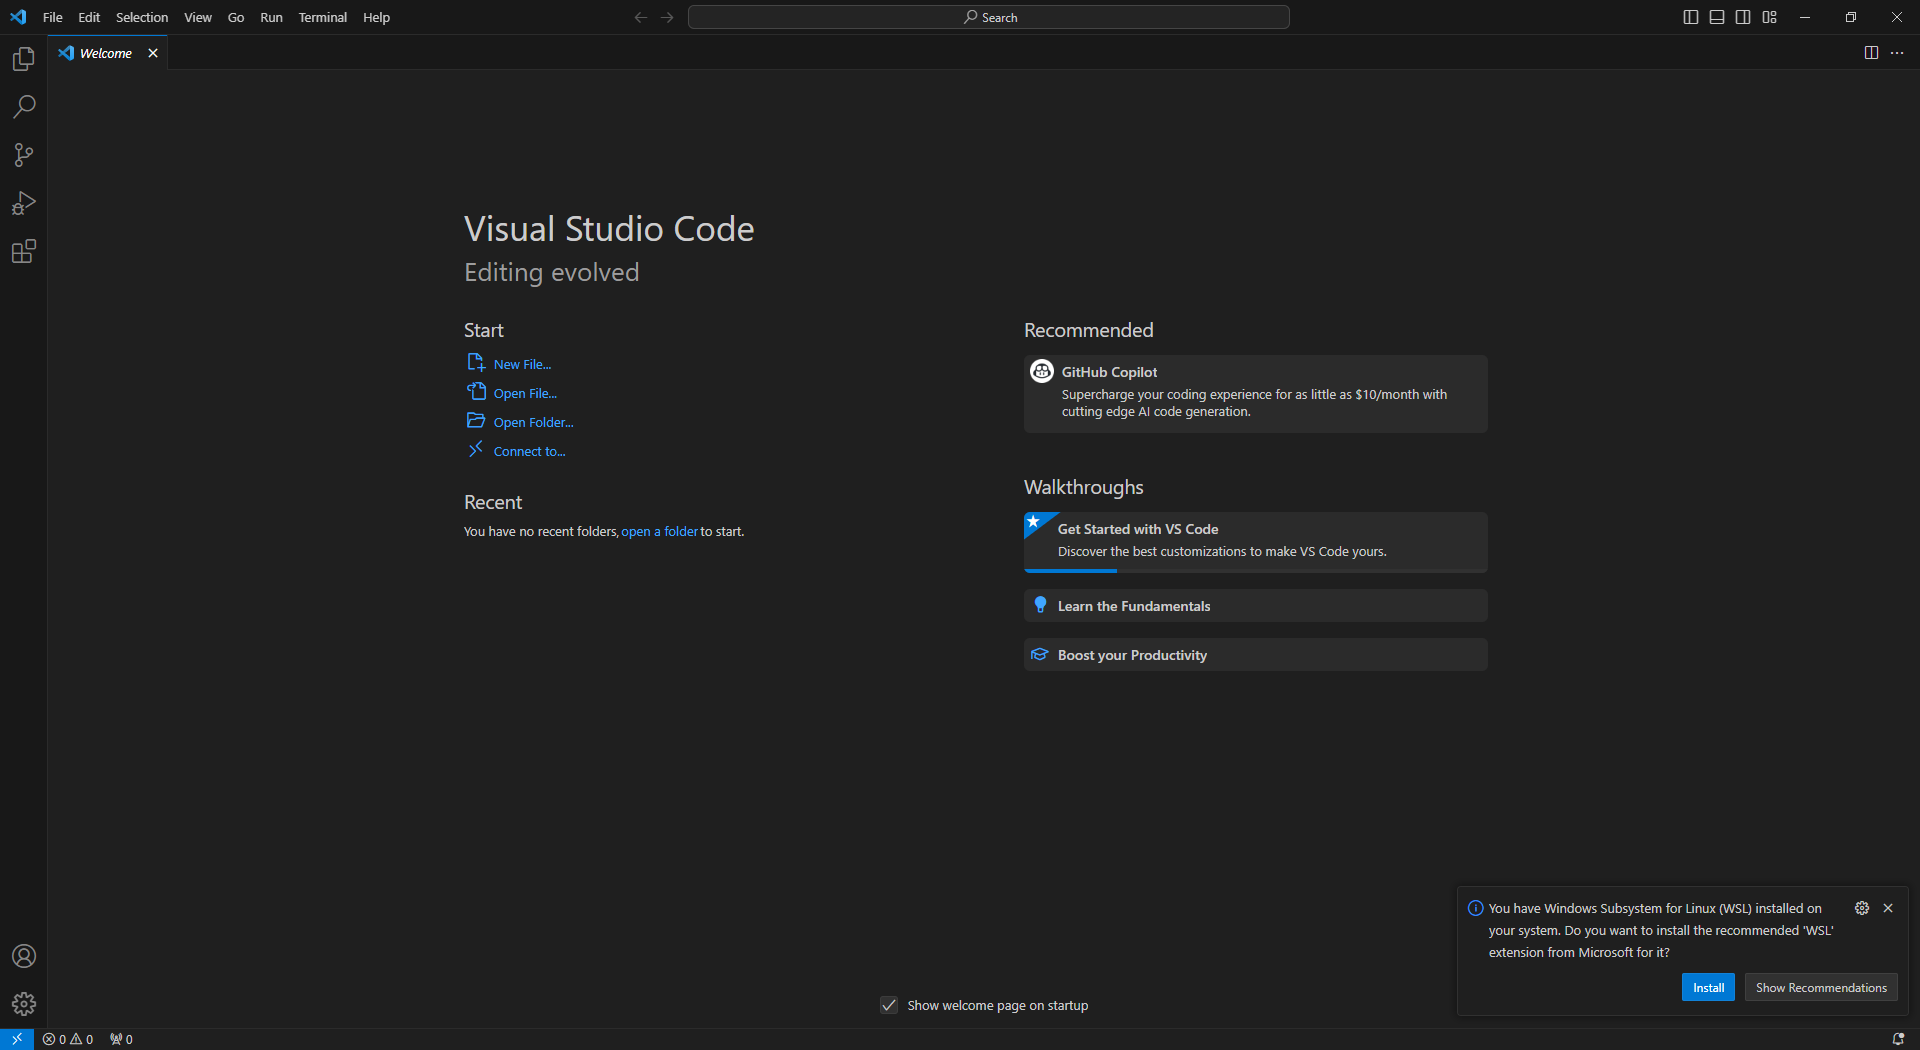This screenshot has width=1920, height=1050.
Task: Click the Accounts icon in activity bar
Action: [23, 956]
